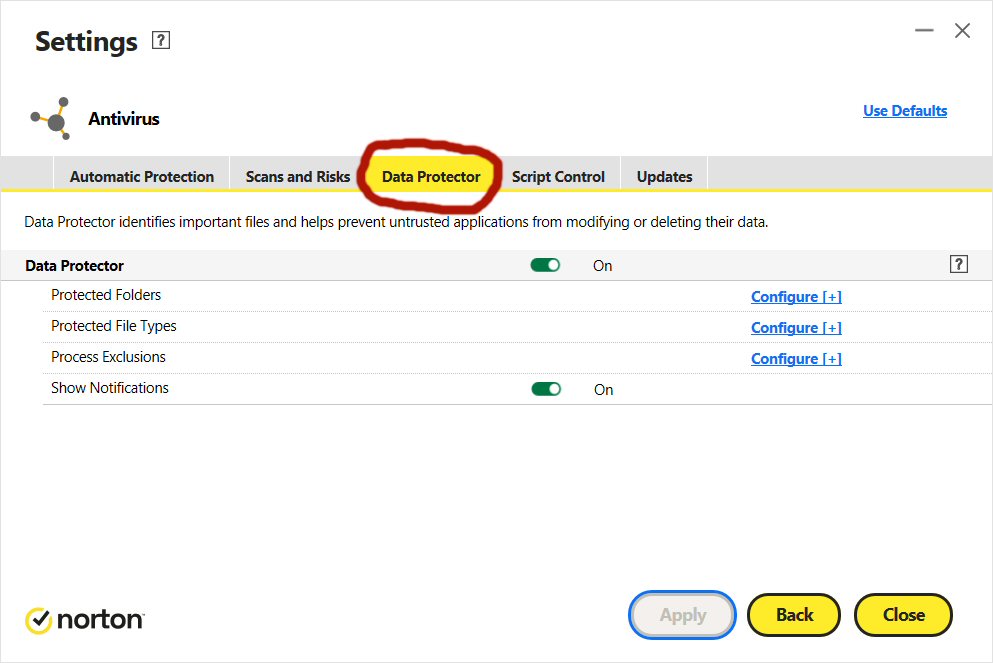The width and height of the screenshot is (993, 663).
Task: Click the Antivirus molecule icon
Action: point(51,118)
